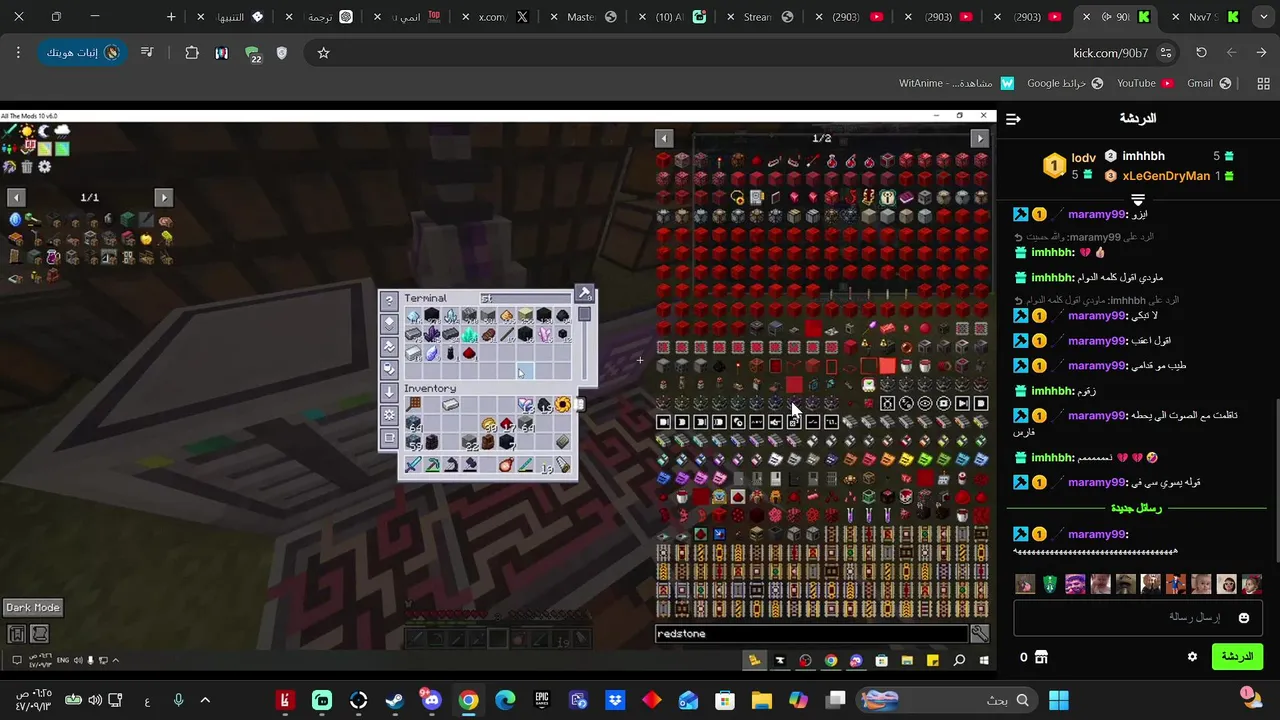Click the Terminal scrollbar handle
The image size is (1280, 720).
tap(584, 314)
